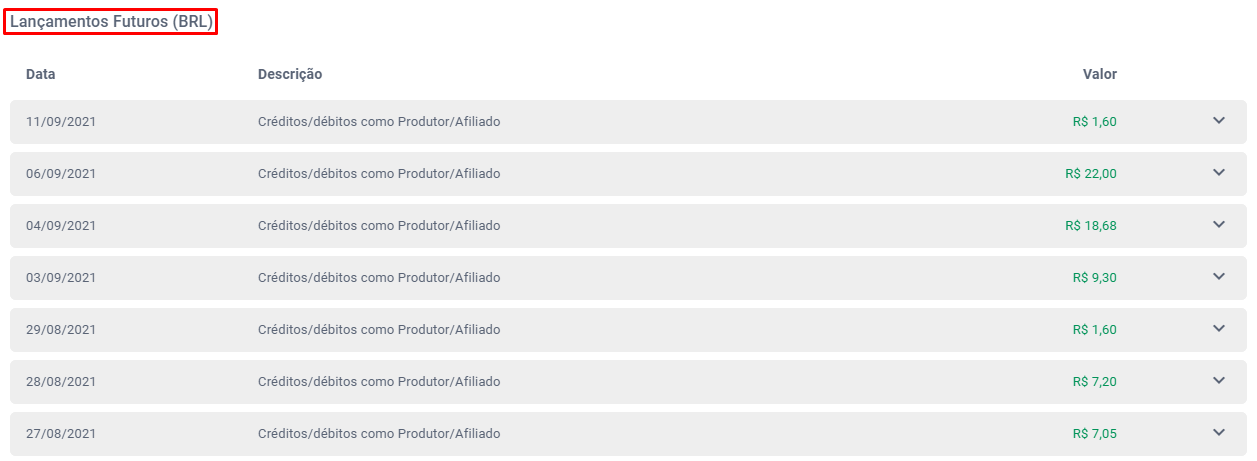Expand the 03/09/2021 entry chevron
Viewport: 1257px width, 461px height.
[x=1218, y=277]
